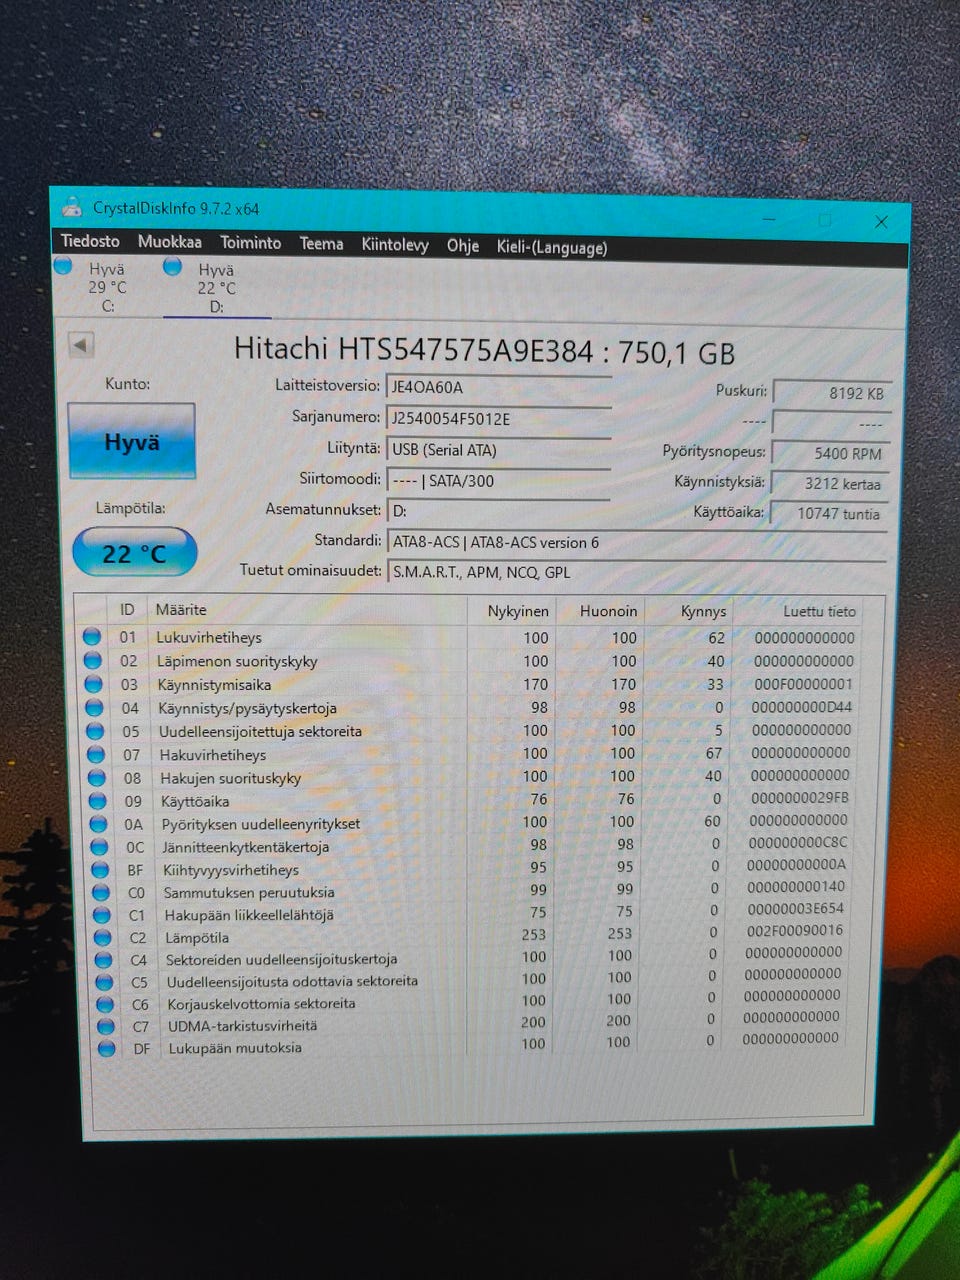Viewport: 960px width, 1280px height.
Task: Select raw value 002F00090016
Action: (x=796, y=930)
